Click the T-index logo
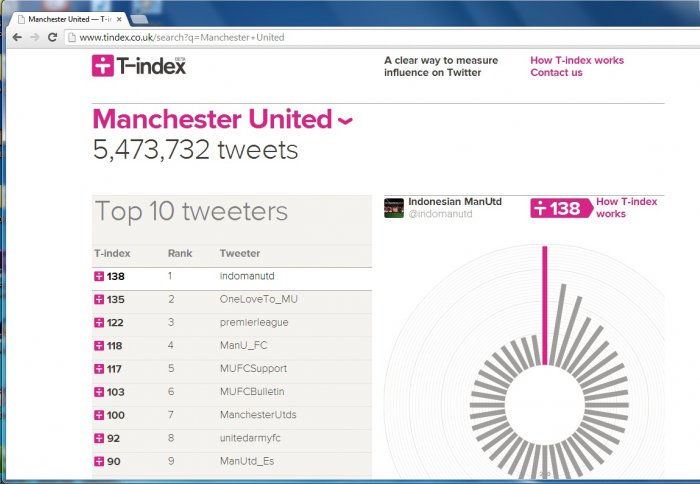700x484 pixels. 139,66
